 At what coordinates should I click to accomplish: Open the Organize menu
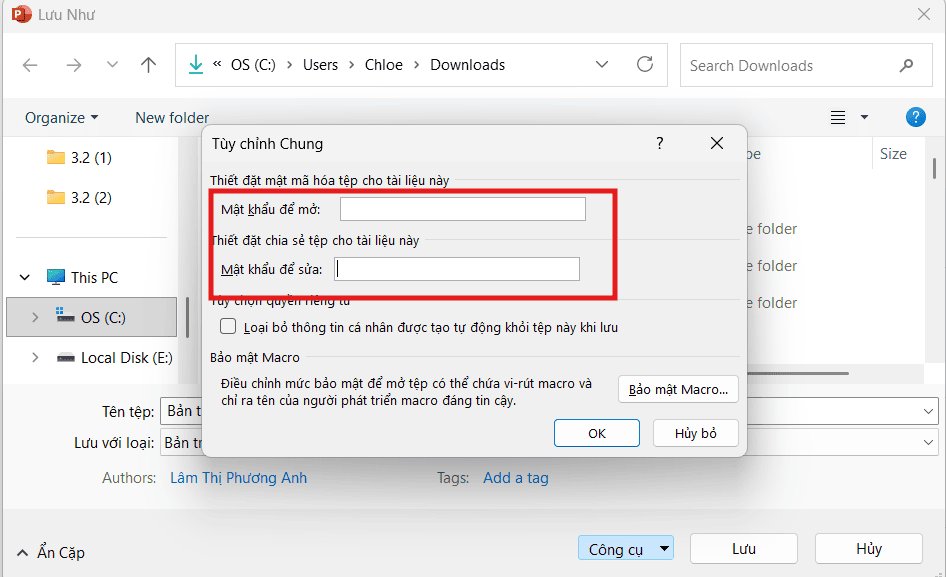(x=61, y=117)
